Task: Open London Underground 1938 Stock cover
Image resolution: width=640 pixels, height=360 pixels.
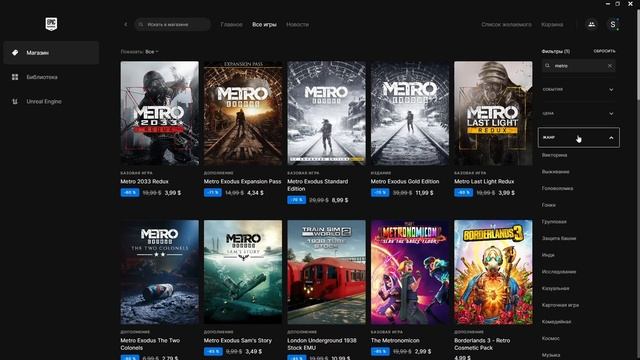Action: pos(327,272)
